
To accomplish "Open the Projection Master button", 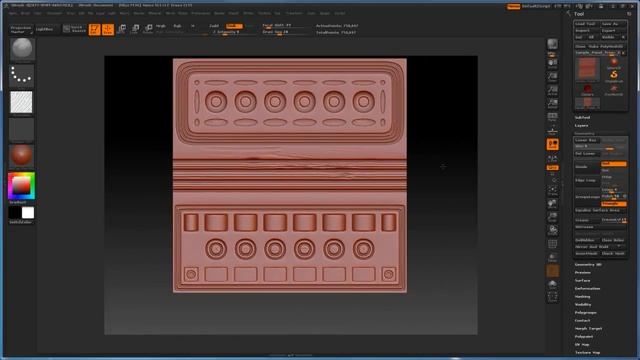I will (x=21, y=29).
